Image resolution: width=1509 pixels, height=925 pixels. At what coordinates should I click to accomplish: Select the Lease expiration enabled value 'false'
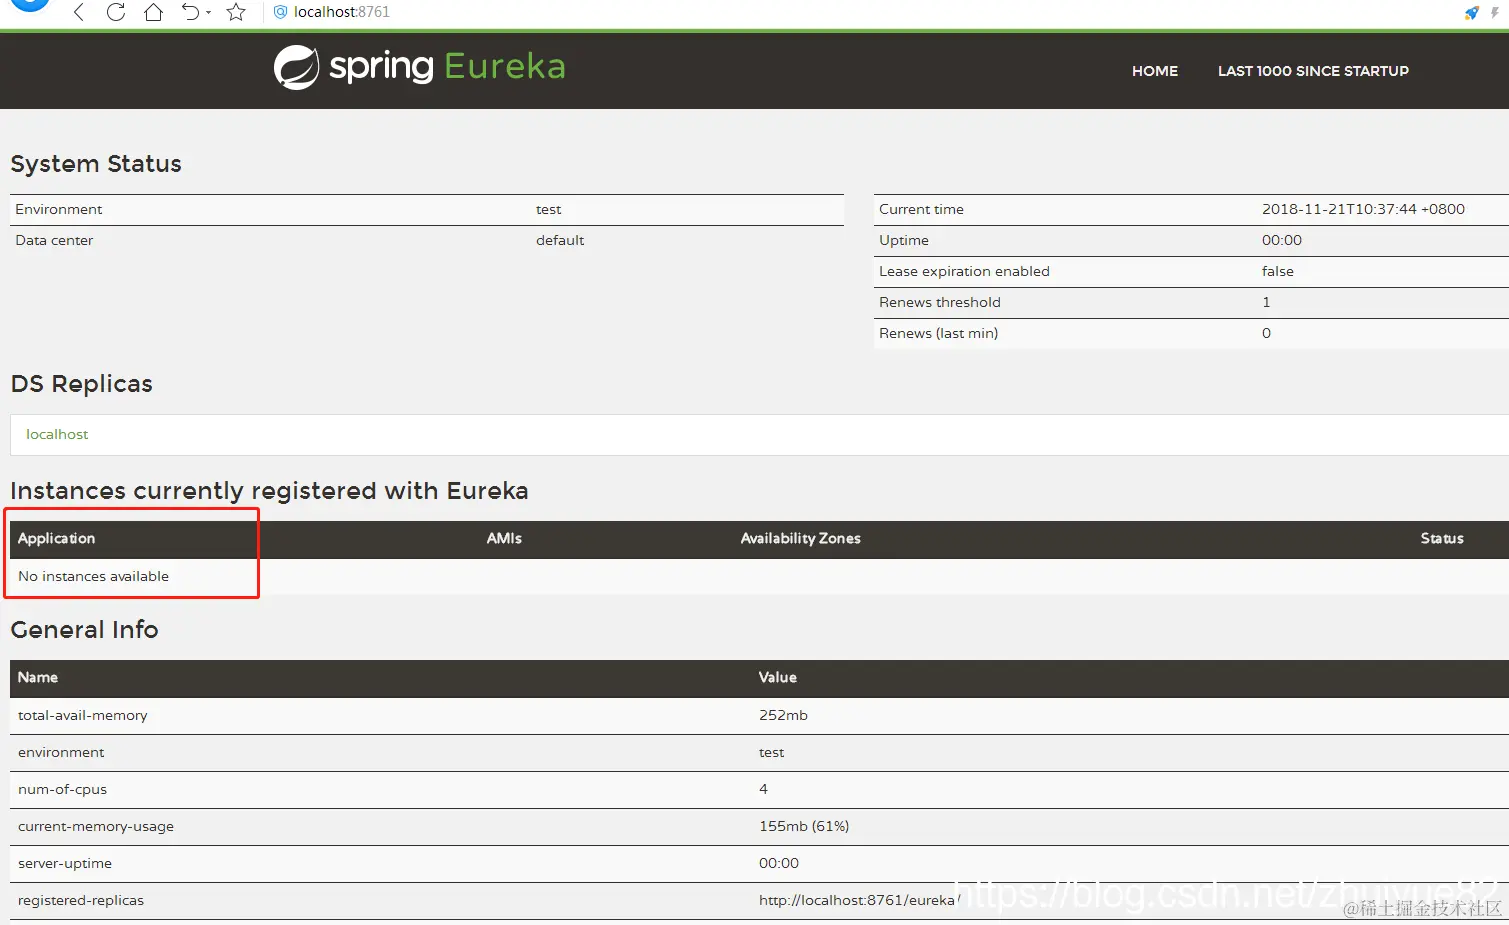(1278, 271)
